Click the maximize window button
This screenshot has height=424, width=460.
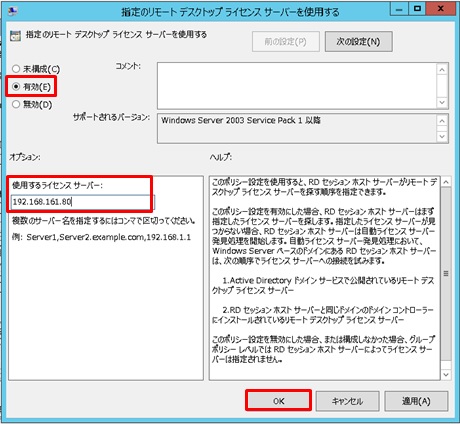coord(417,9)
